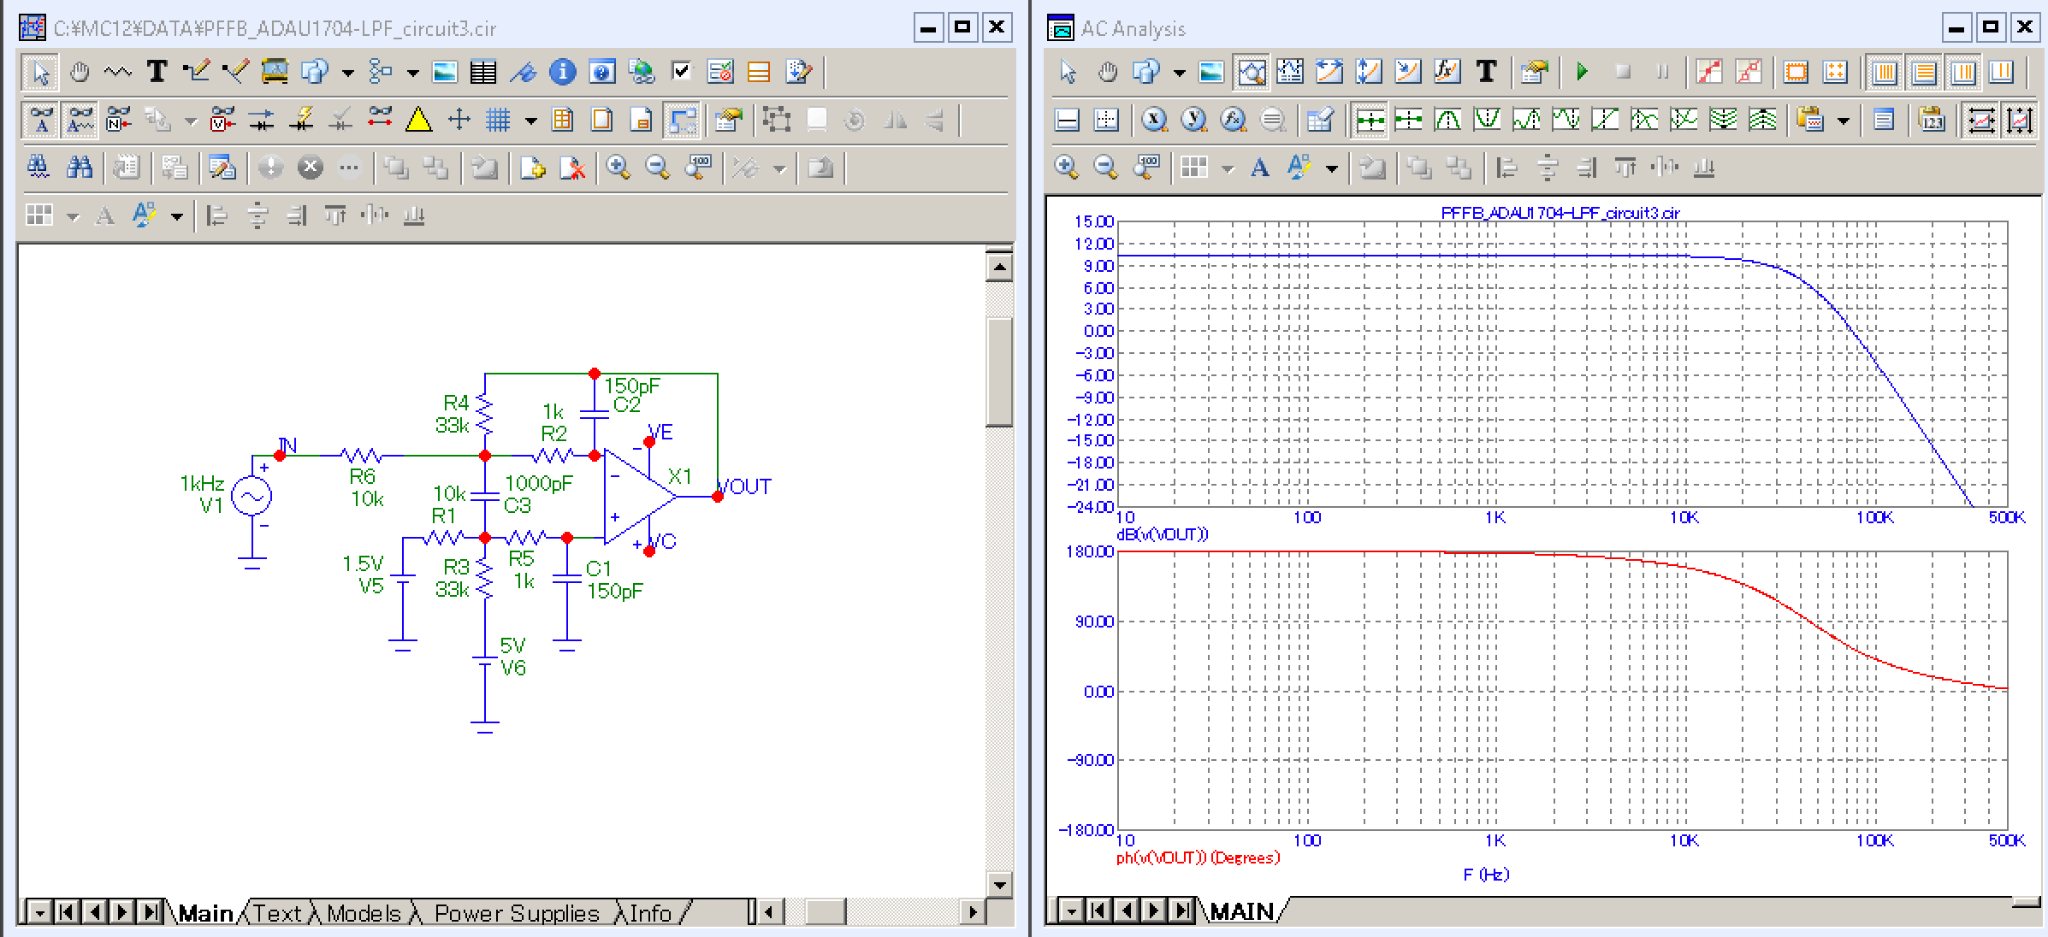Click last-page tab navigation button in schematic
Viewport: 2048px width, 937px height.
[x=150, y=912]
